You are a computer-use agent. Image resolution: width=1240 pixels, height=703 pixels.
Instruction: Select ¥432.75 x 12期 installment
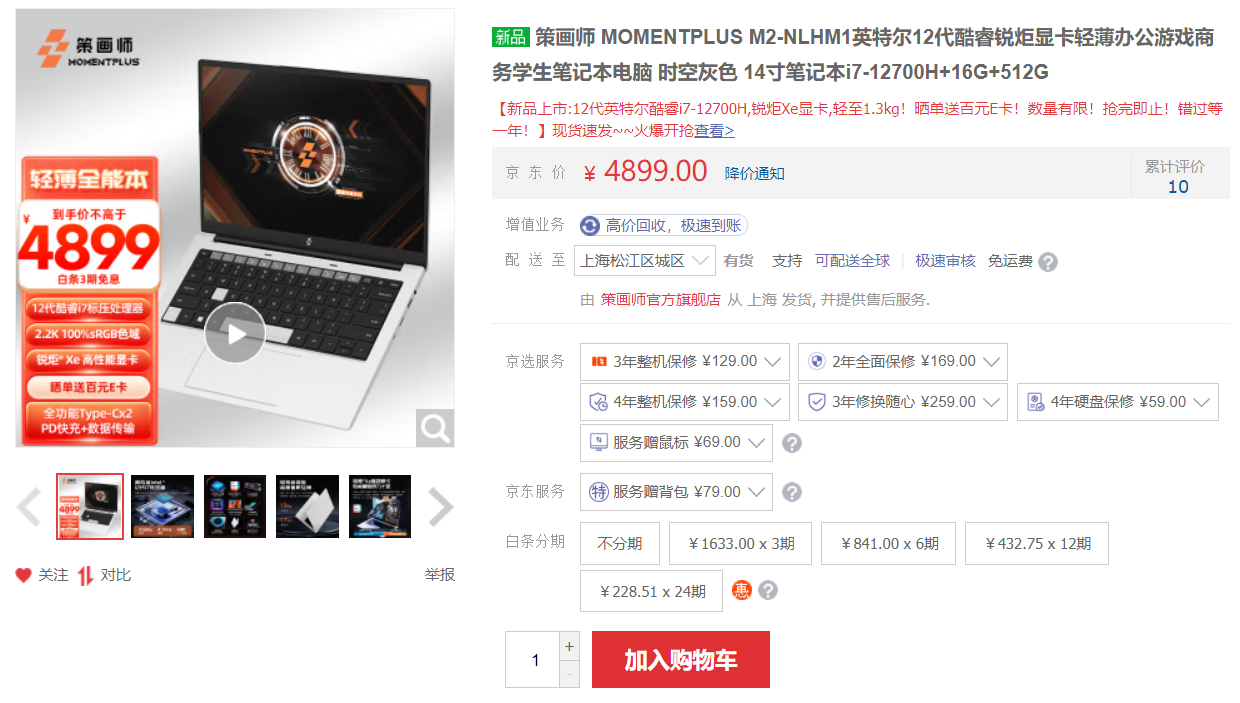click(1037, 544)
